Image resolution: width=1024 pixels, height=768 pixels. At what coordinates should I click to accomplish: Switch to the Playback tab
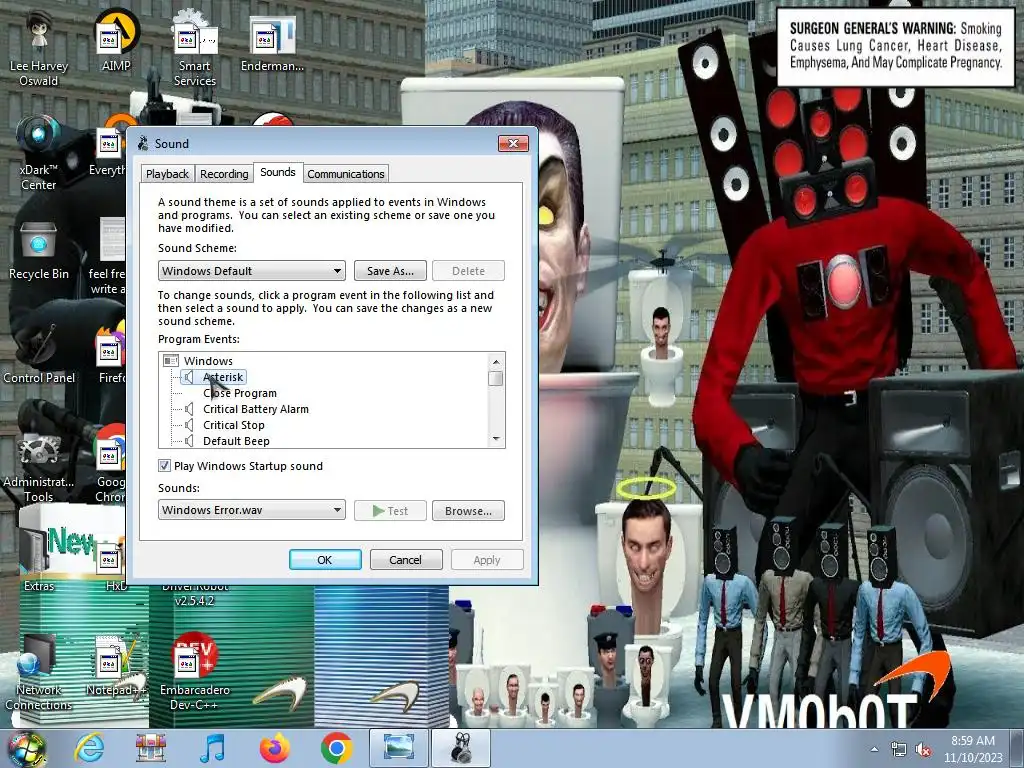click(x=167, y=174)
